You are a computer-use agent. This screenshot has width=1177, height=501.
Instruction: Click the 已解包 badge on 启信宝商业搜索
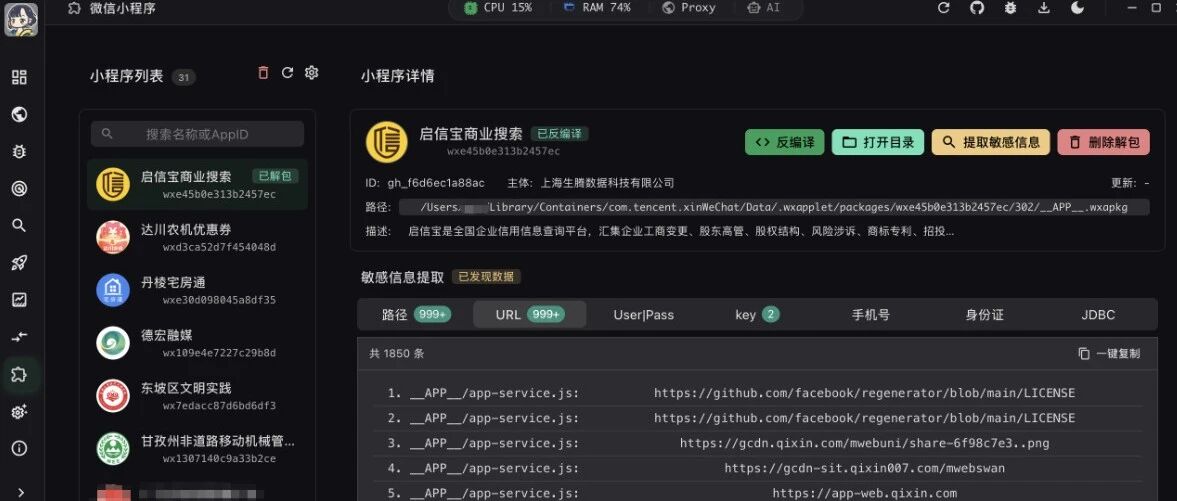point(275,176)
